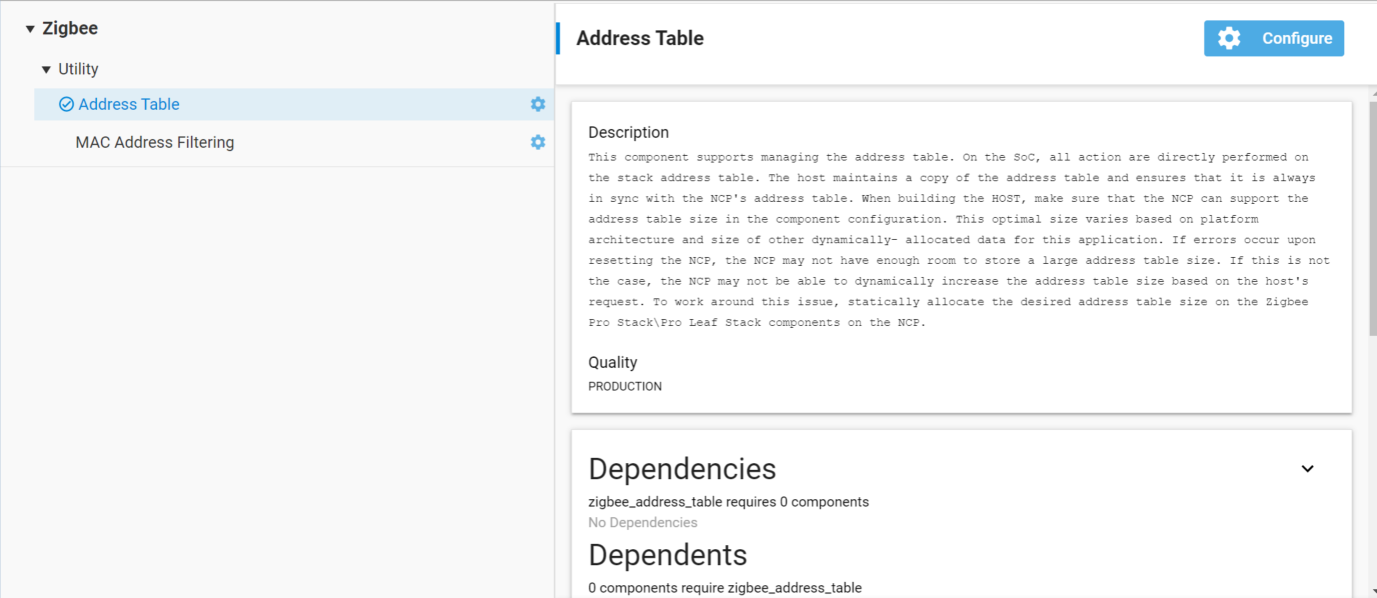Select Address Table in the component tree
The height and width of the screenshot is (598, 1377).
click(x=129, y=105)
